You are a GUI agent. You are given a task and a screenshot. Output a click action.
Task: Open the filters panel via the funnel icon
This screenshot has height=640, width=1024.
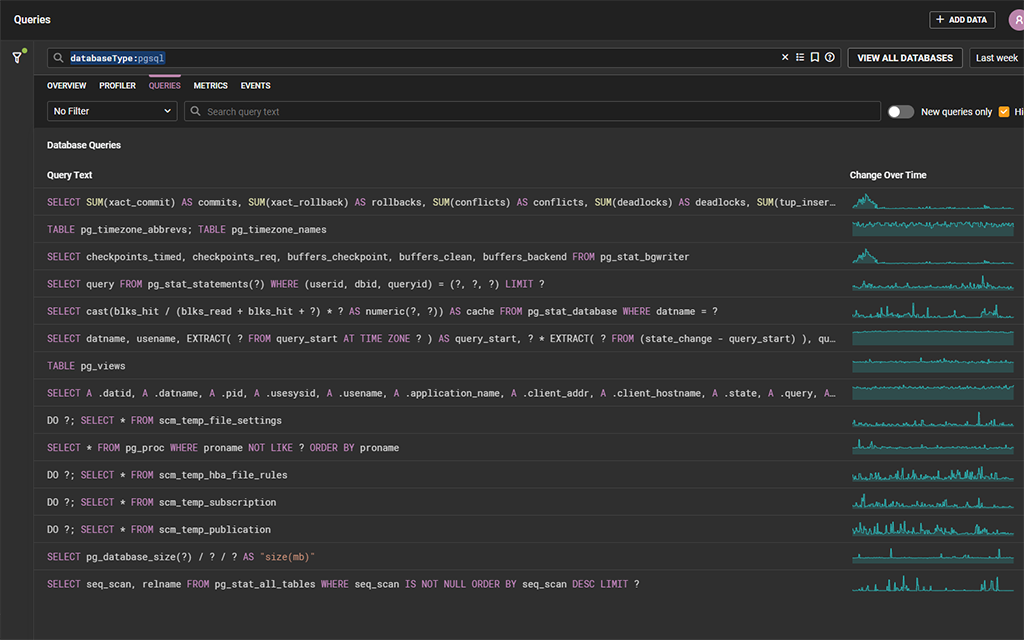(x=18, y=57)
